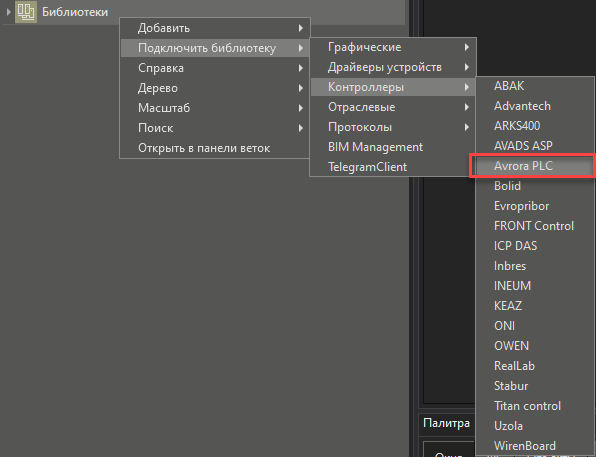Click the arrow beside Поиск
596x457 pixels.
point(301,128)
